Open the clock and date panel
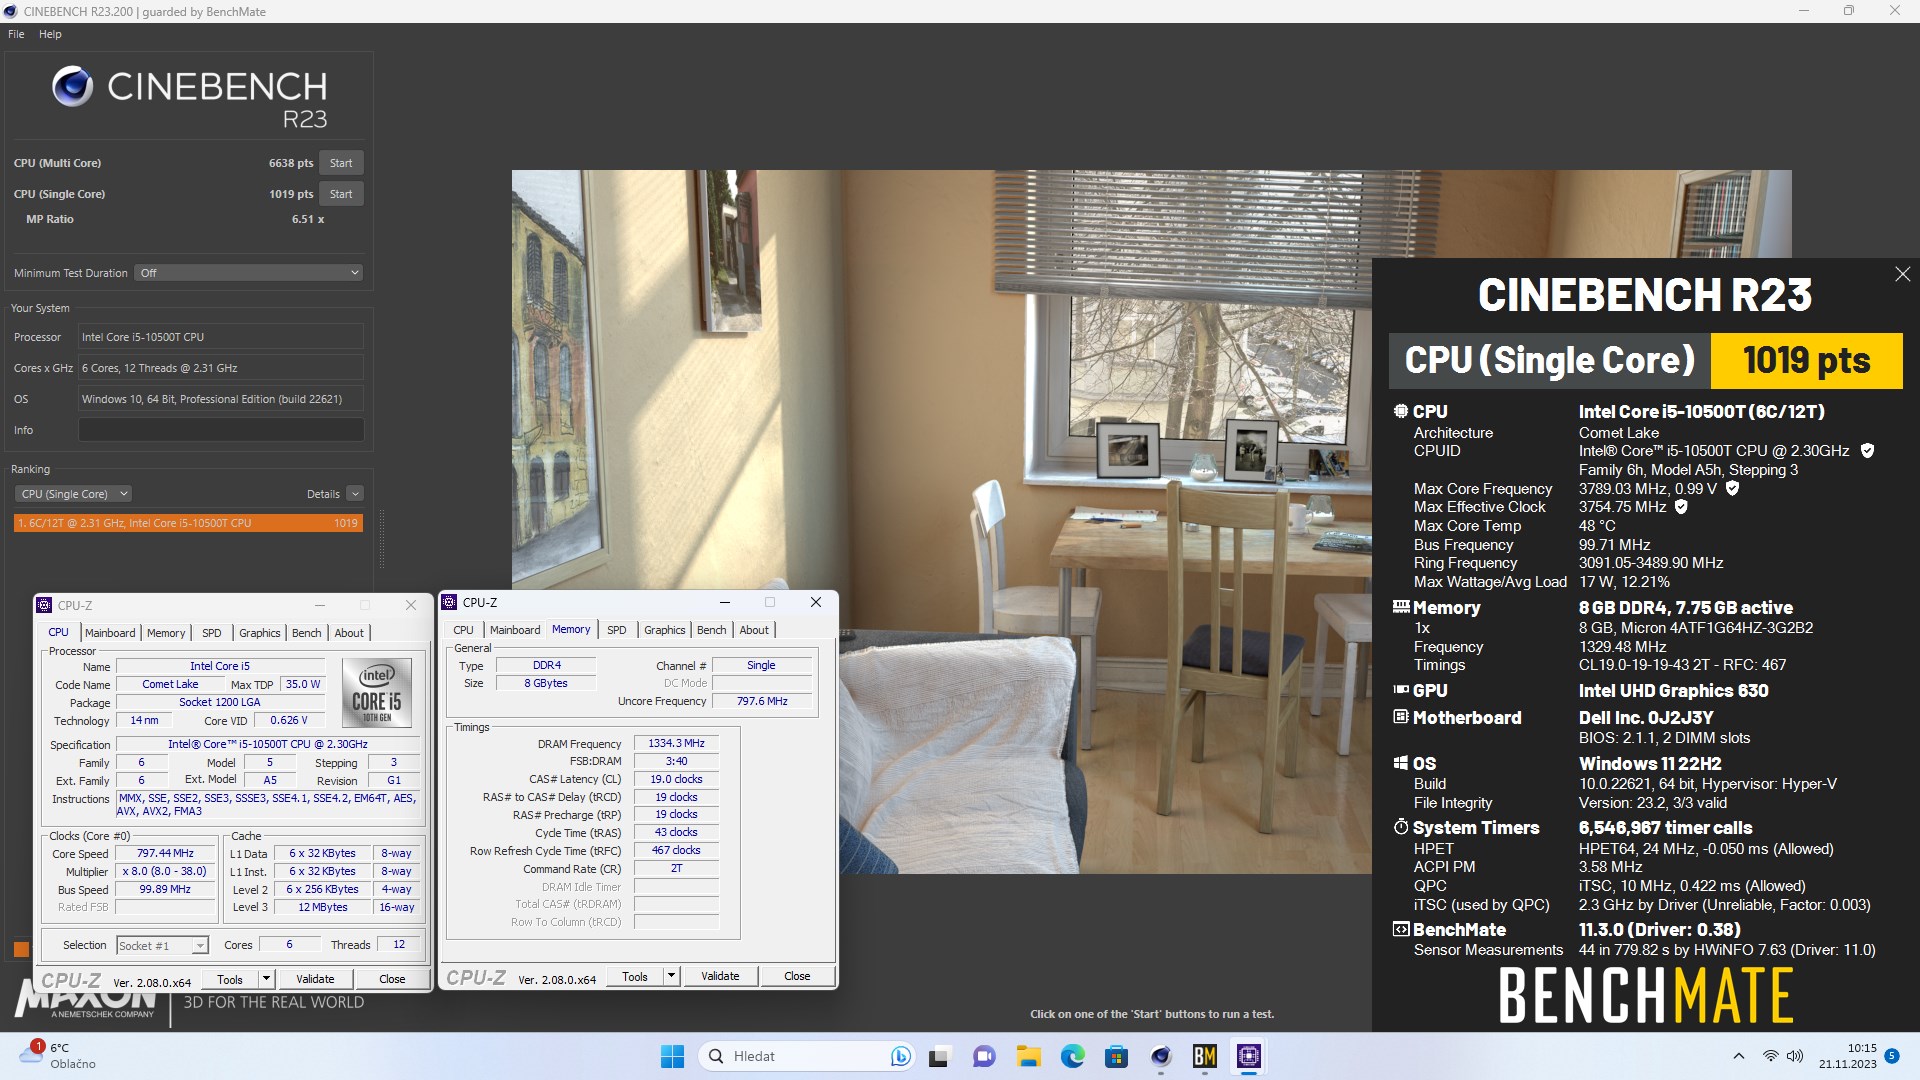 (1848, 1056)
